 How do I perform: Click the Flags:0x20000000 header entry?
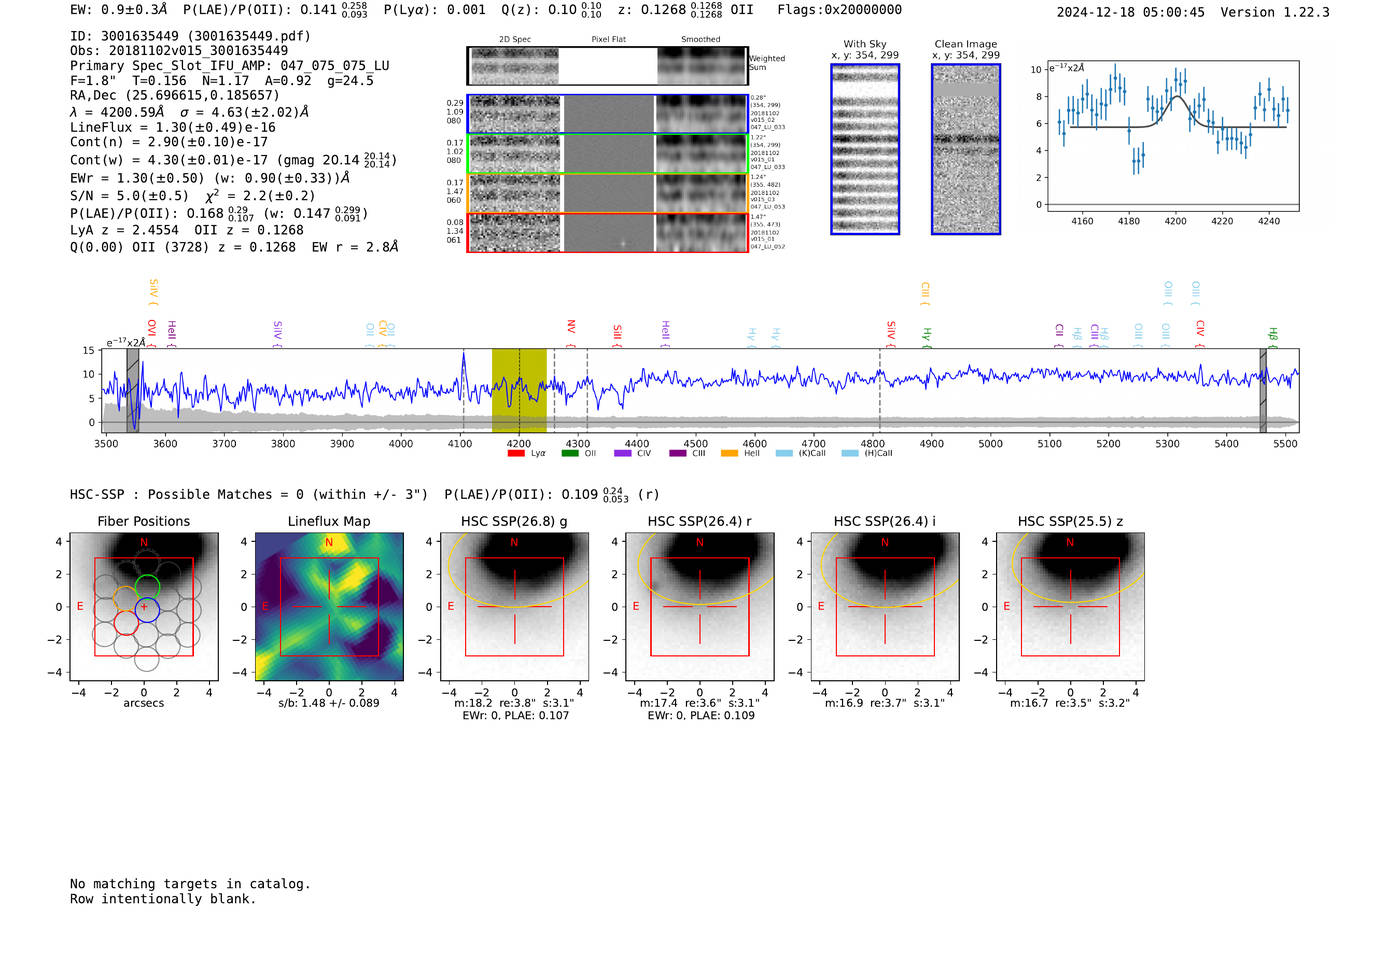click(x=840, y=10)
